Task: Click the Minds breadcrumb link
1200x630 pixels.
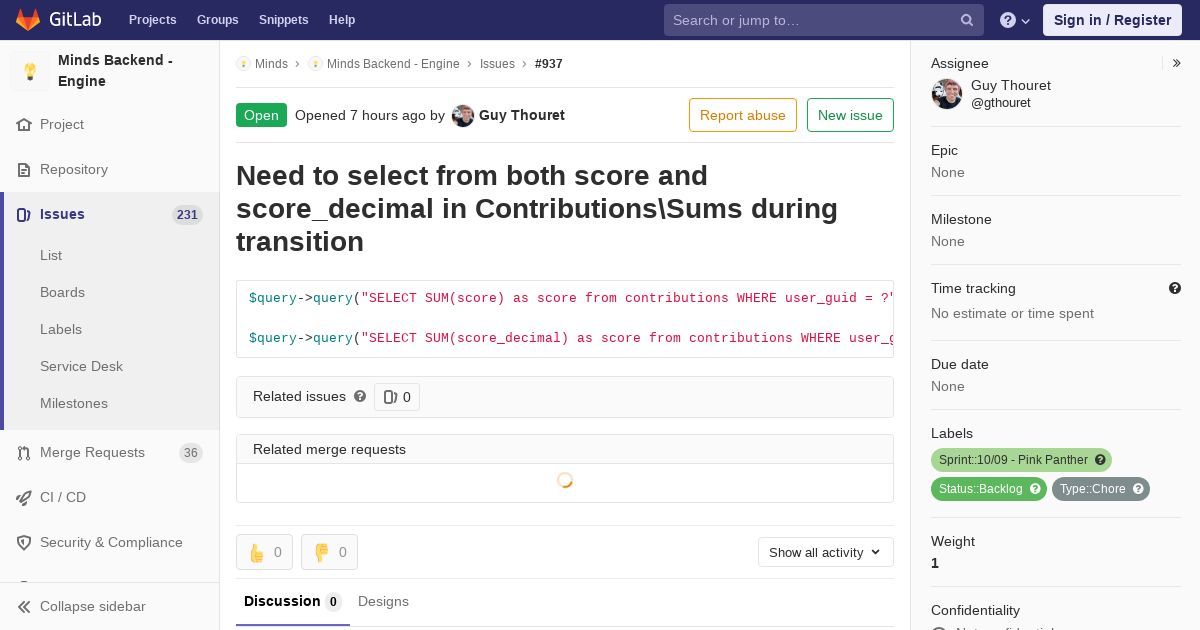Action: (271, 64)
